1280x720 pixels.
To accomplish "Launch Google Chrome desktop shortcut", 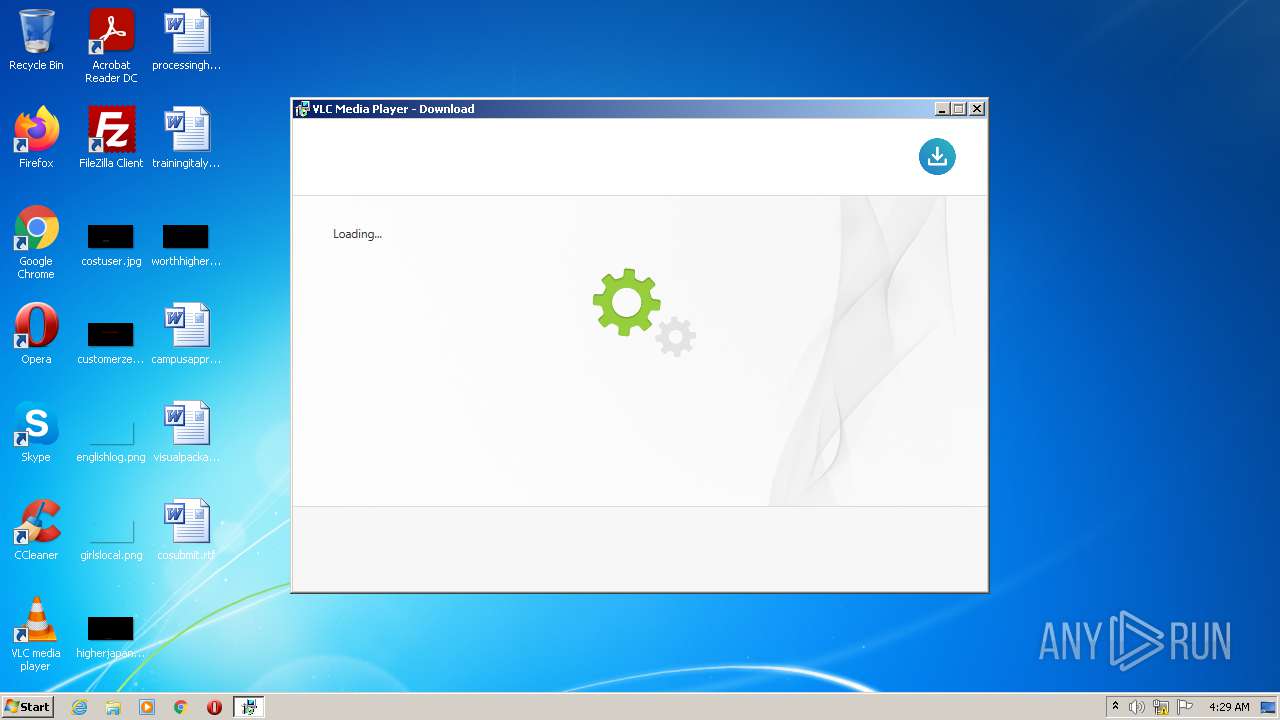I will point(36,243).
